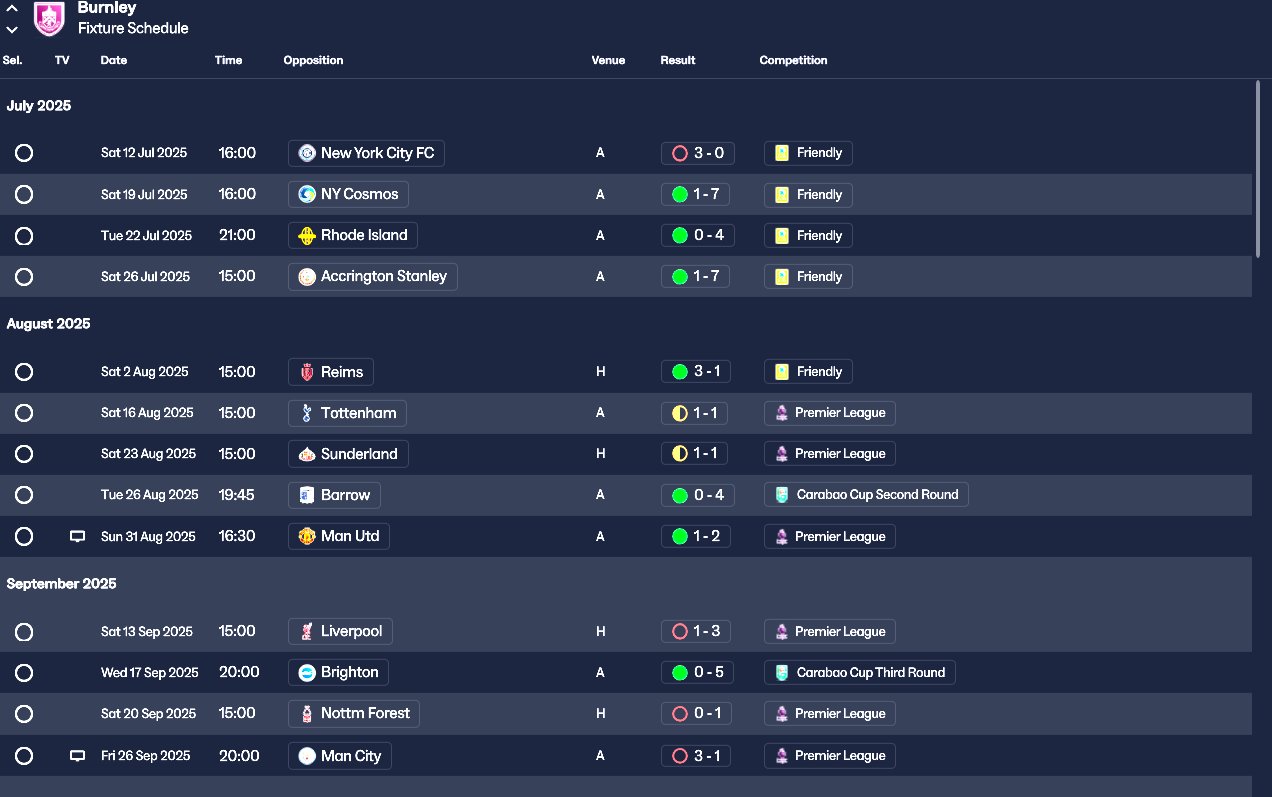Click the green win indicator for Rhode Island
This screenshot has height=797, width=1272.
(680, 236)
